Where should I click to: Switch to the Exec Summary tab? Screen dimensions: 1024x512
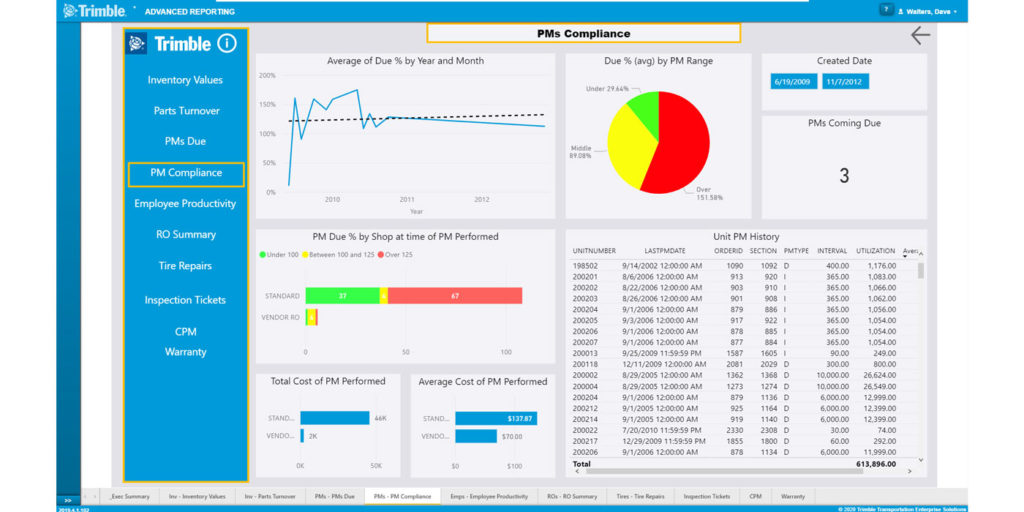130,496
